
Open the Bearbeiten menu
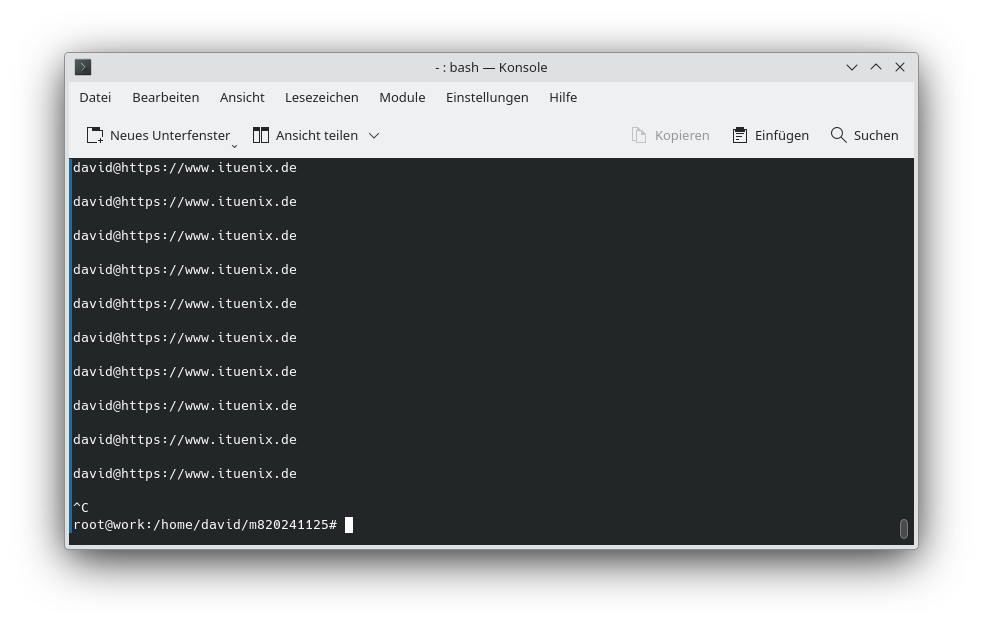165,97
